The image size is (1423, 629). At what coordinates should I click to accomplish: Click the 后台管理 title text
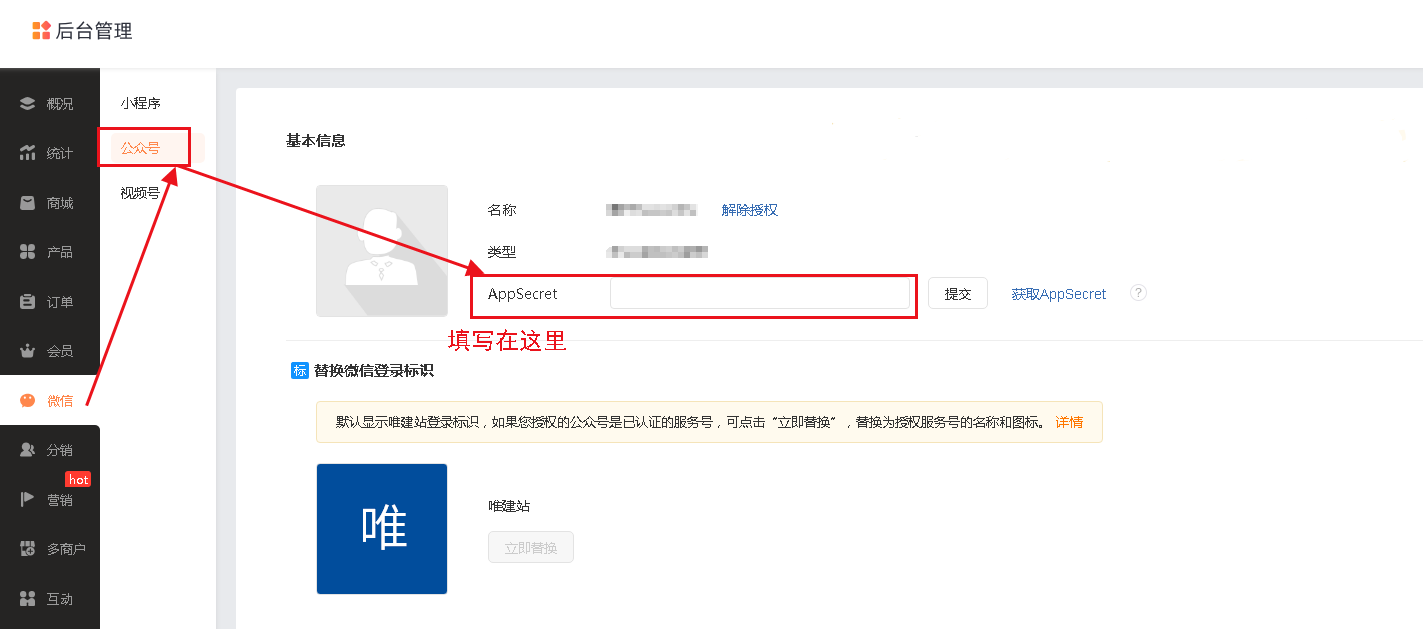tap(94, 31)
